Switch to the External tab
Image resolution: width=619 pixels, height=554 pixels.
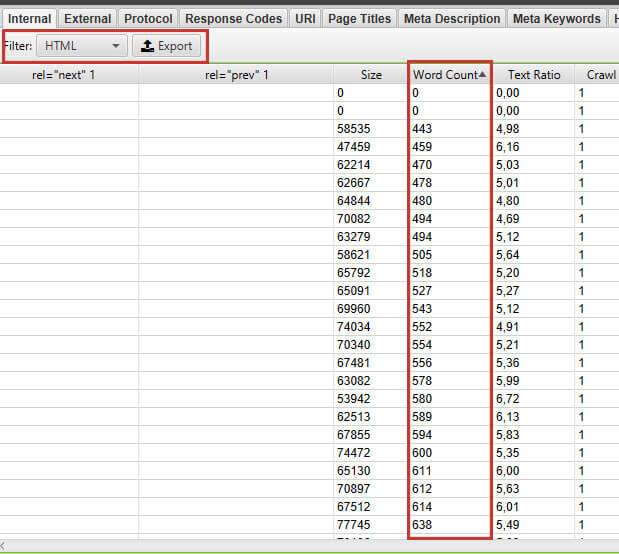point(88,19)
